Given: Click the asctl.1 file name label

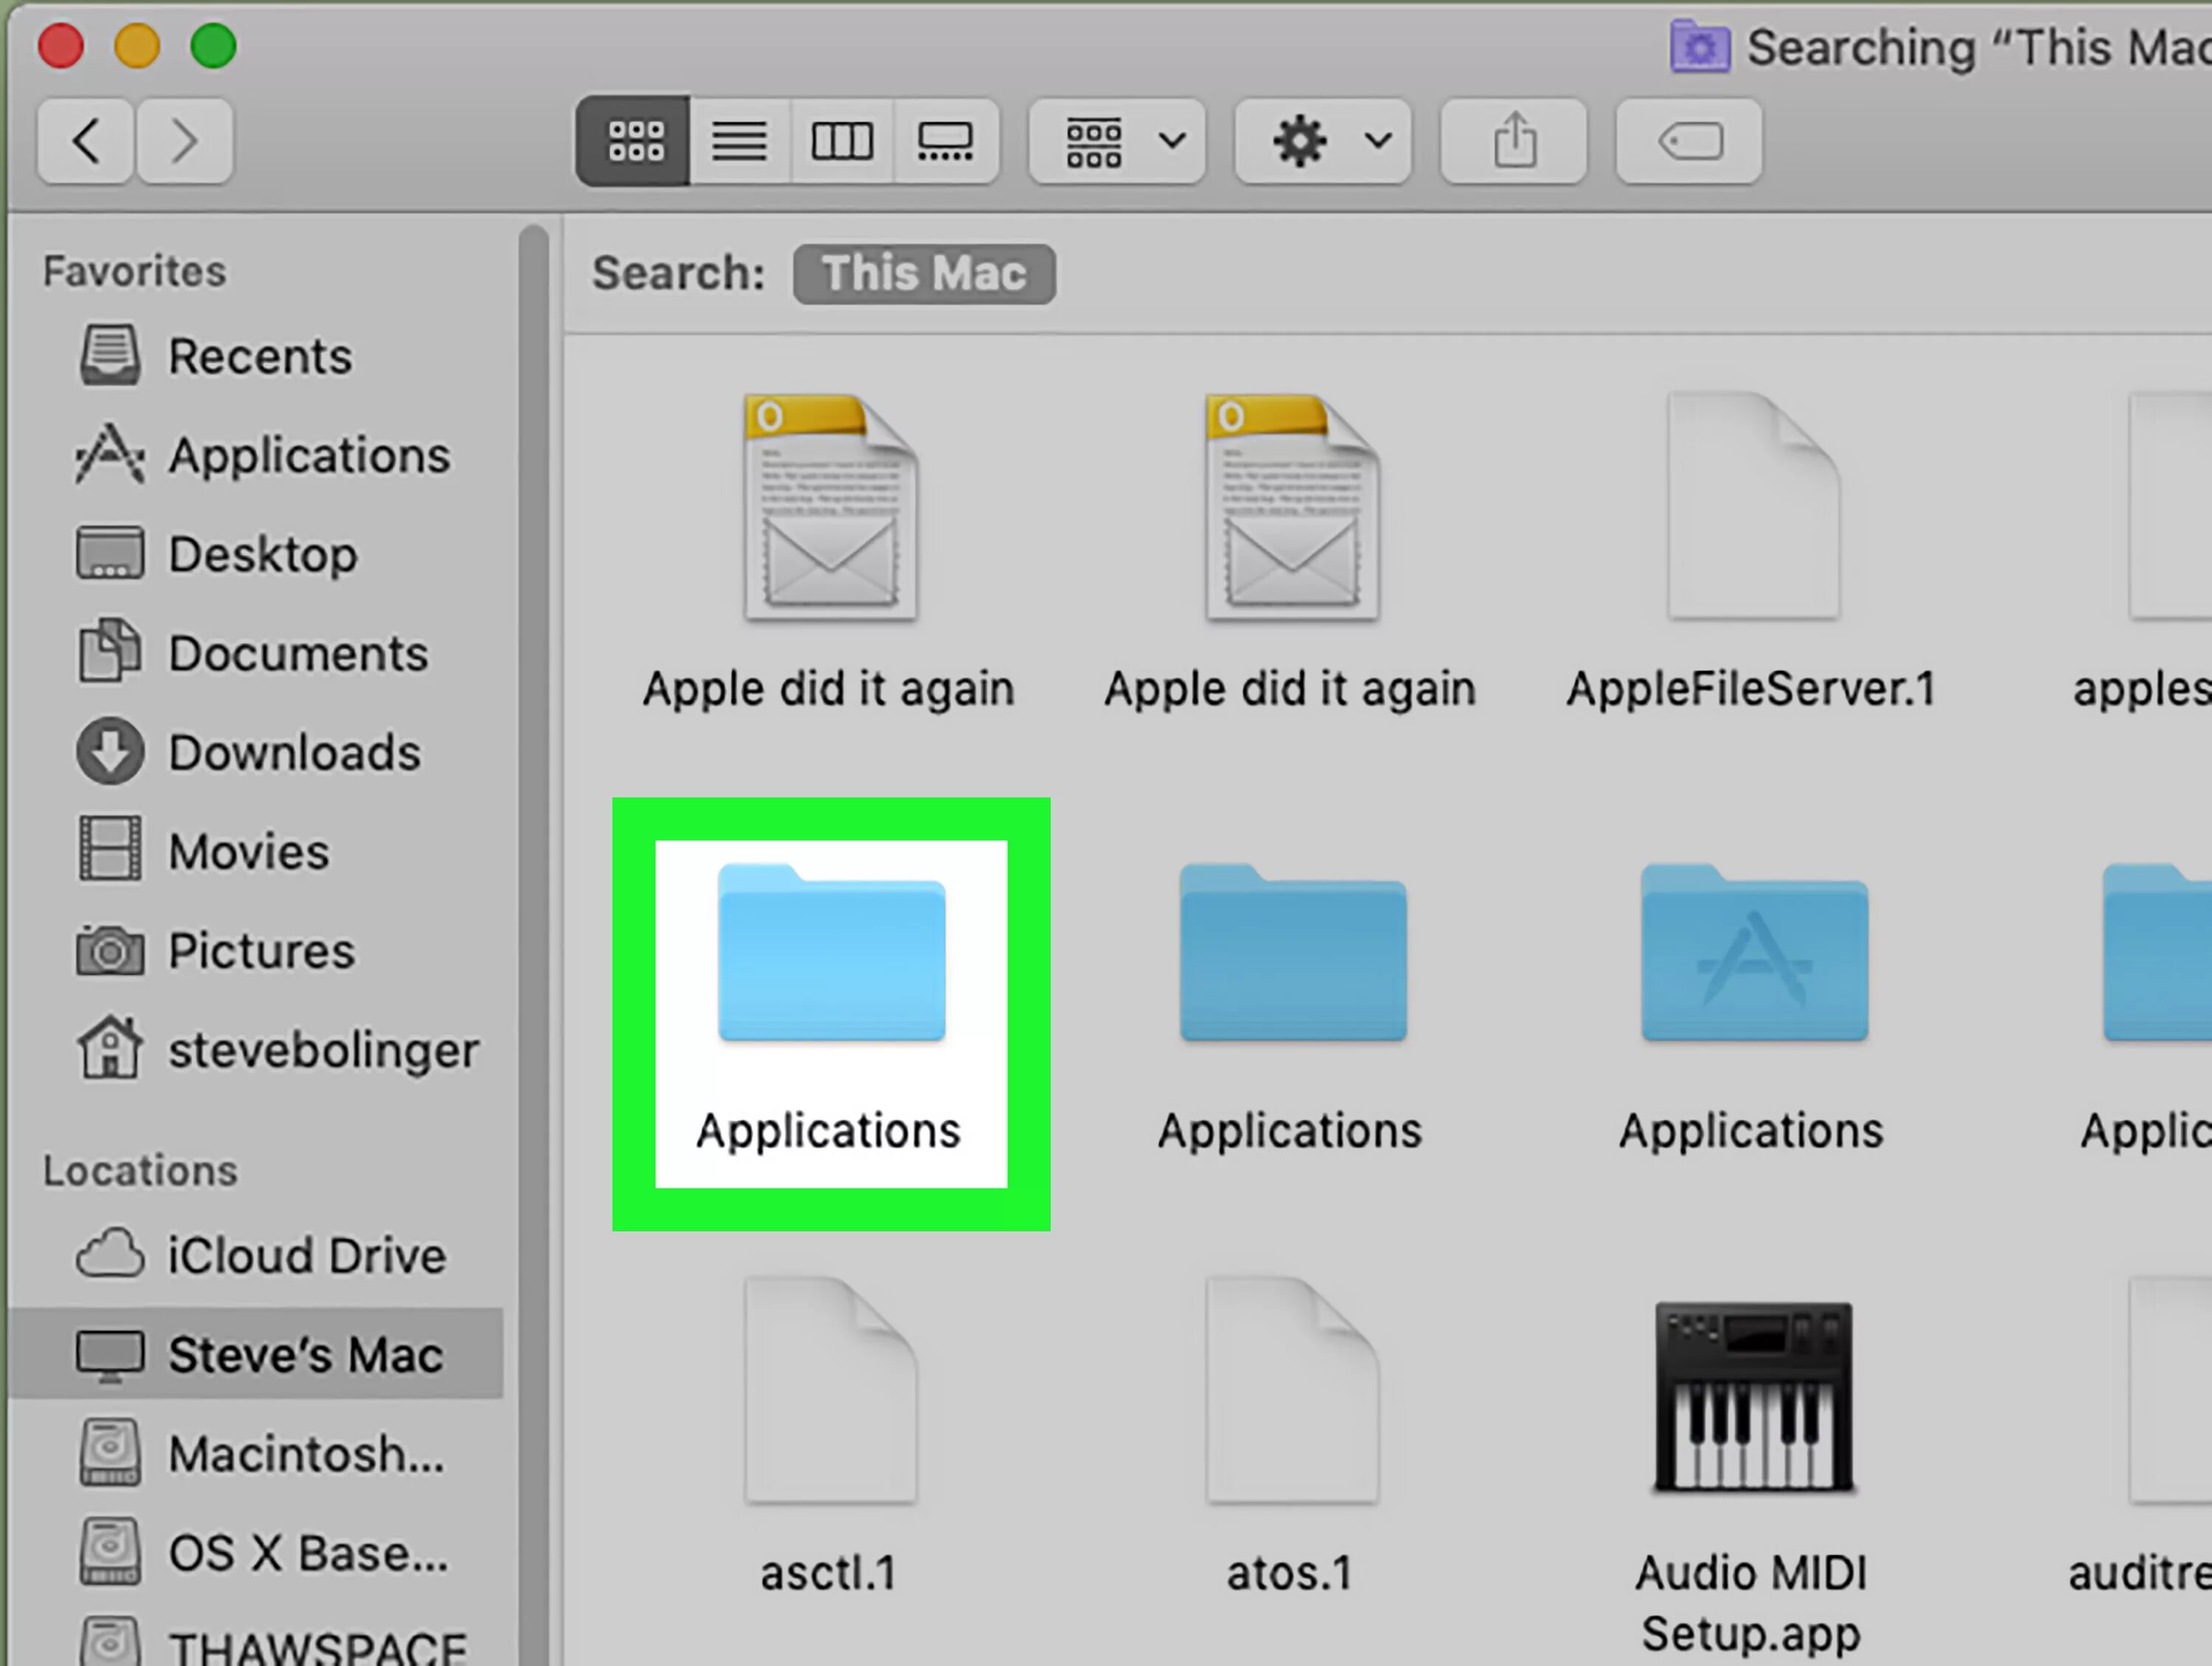Looking at the screenshot, I should pos(828,1573).
